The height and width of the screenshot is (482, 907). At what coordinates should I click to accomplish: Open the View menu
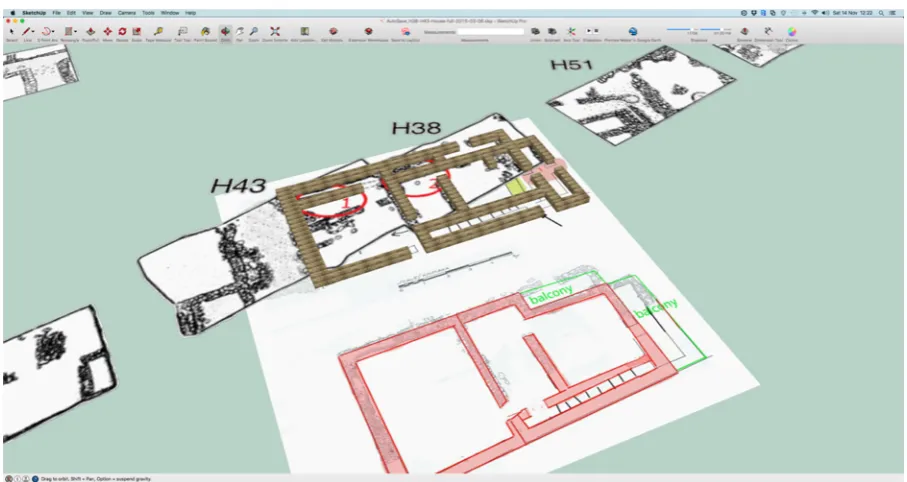pos(87,13)
